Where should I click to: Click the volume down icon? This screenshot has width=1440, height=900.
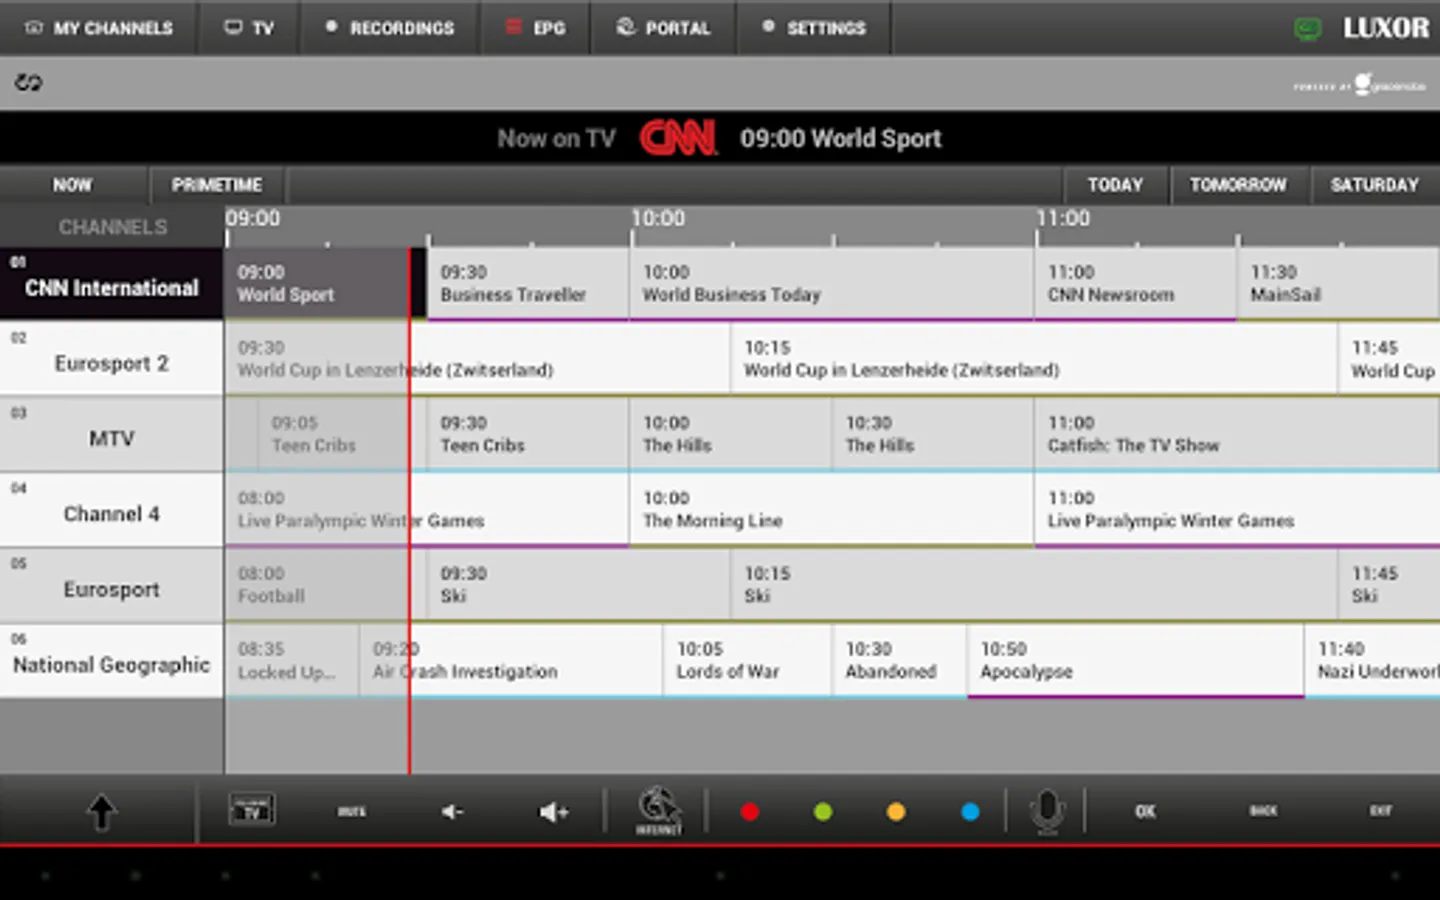[x=453, y=812]
